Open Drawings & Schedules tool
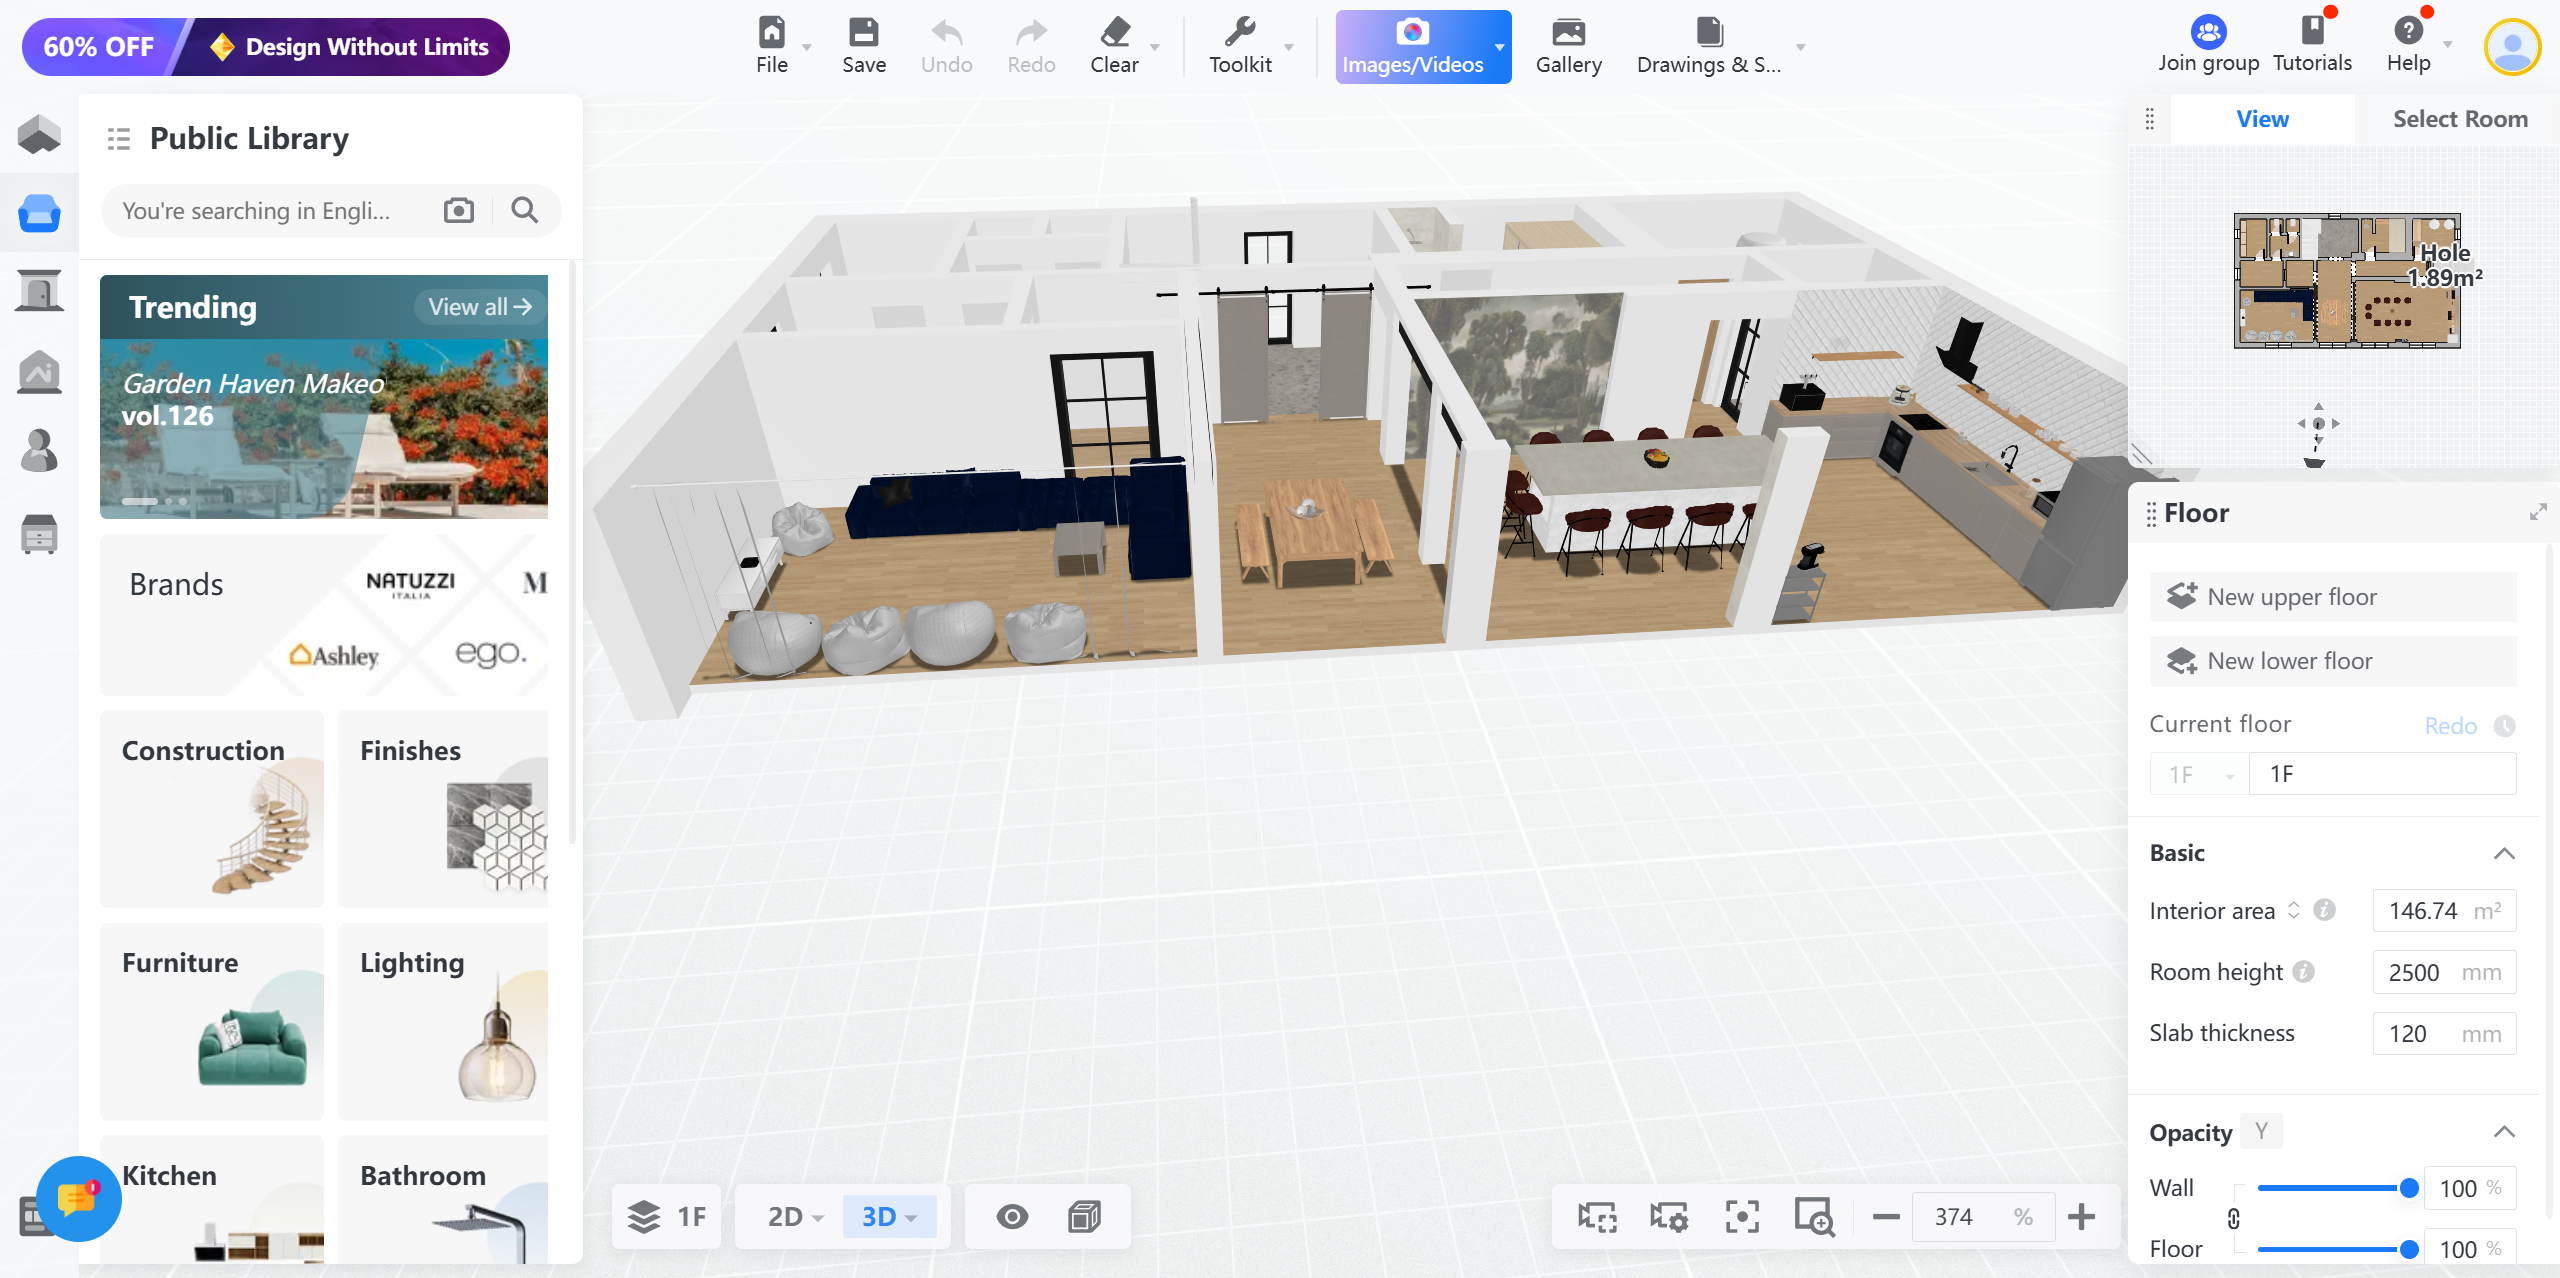This screenshot has height=1278, width=2560. [x=1709, y=47]
